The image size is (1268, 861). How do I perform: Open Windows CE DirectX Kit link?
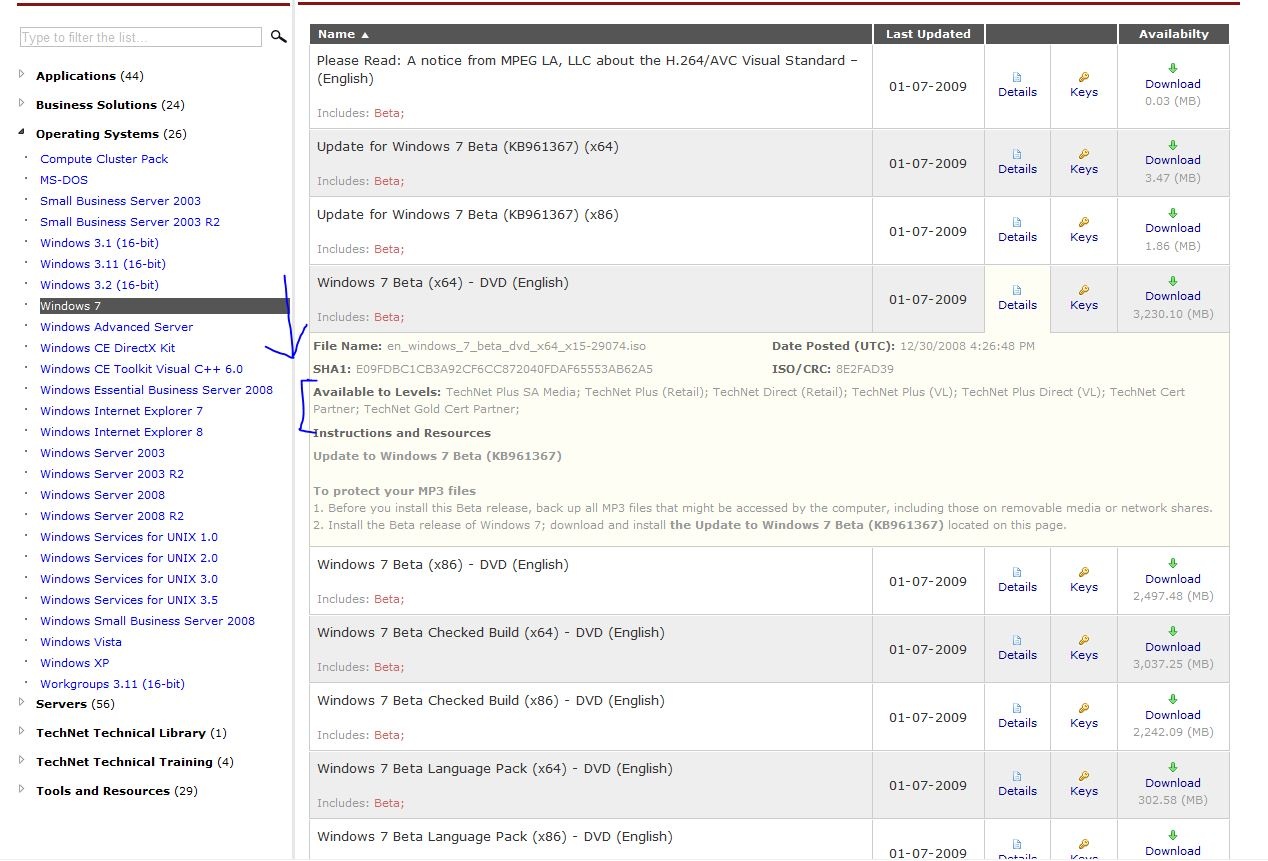(x=107, y=348)
